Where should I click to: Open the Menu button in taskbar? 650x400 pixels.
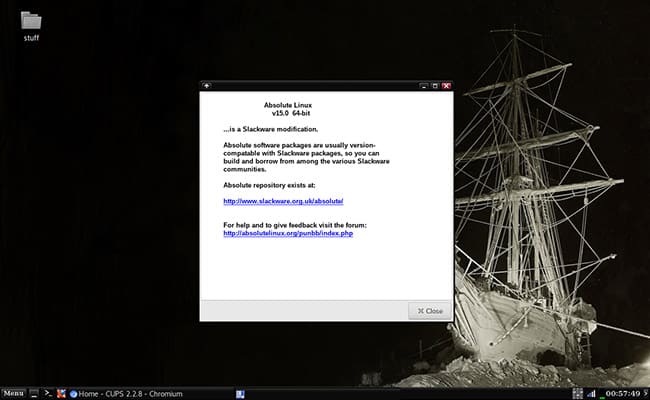(13, 393)
